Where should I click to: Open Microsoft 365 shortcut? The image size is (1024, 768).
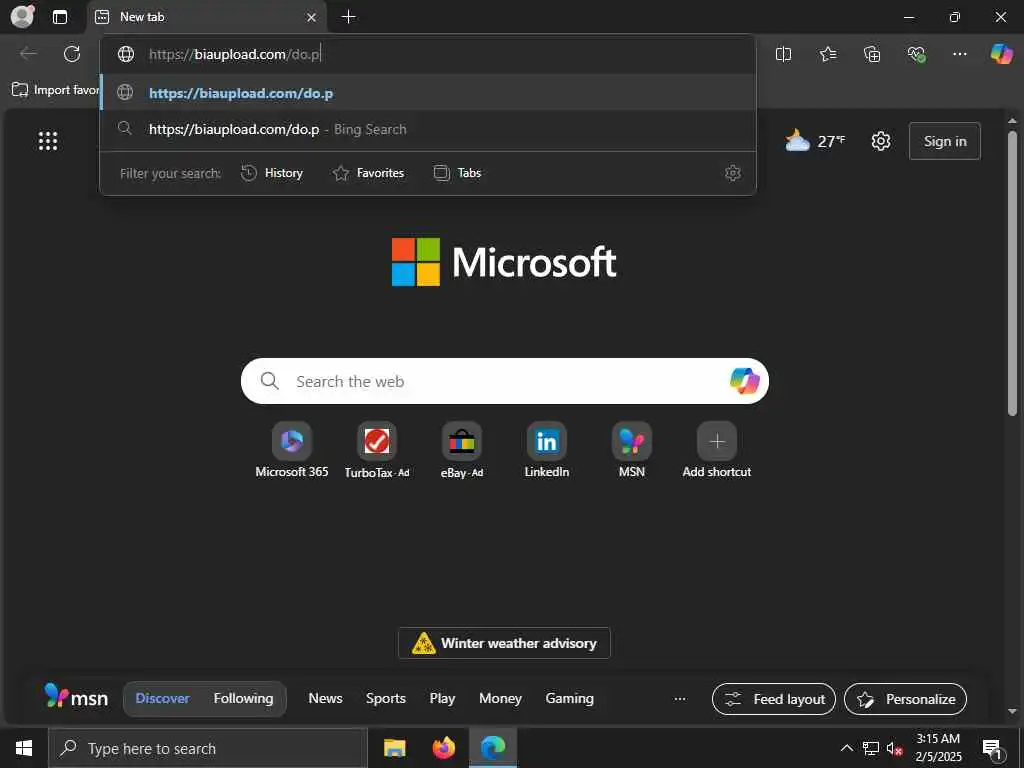pos(291,451)
